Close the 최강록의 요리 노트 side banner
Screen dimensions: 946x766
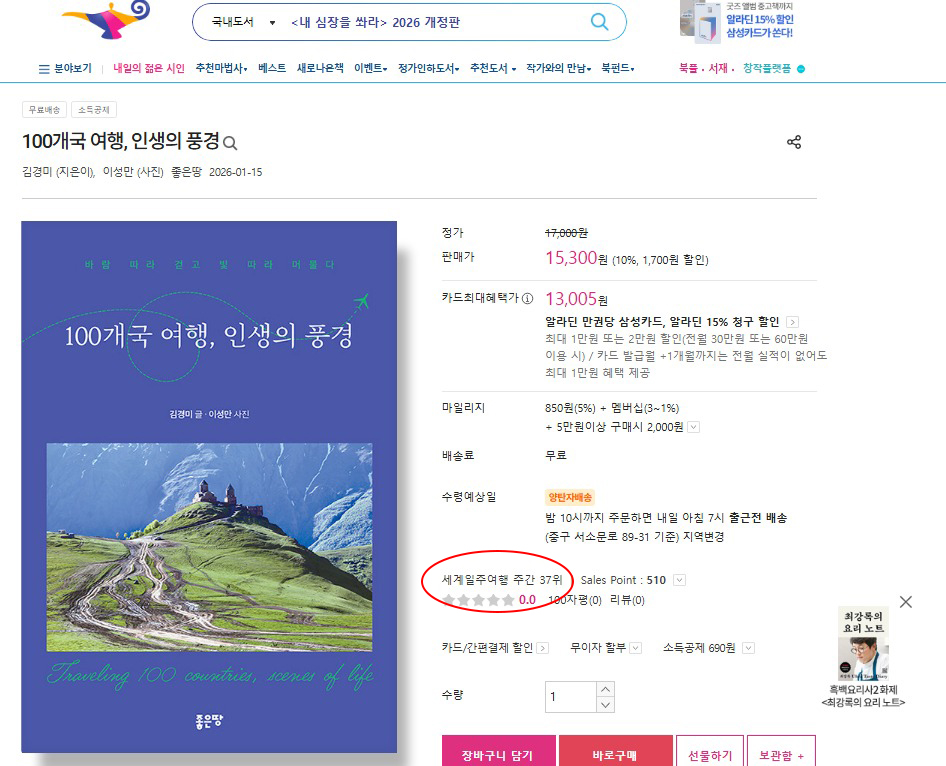point(905,601)
